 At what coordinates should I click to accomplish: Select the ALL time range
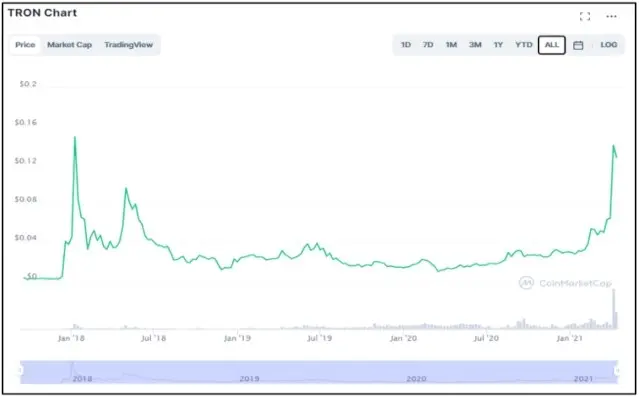point(552,45)
